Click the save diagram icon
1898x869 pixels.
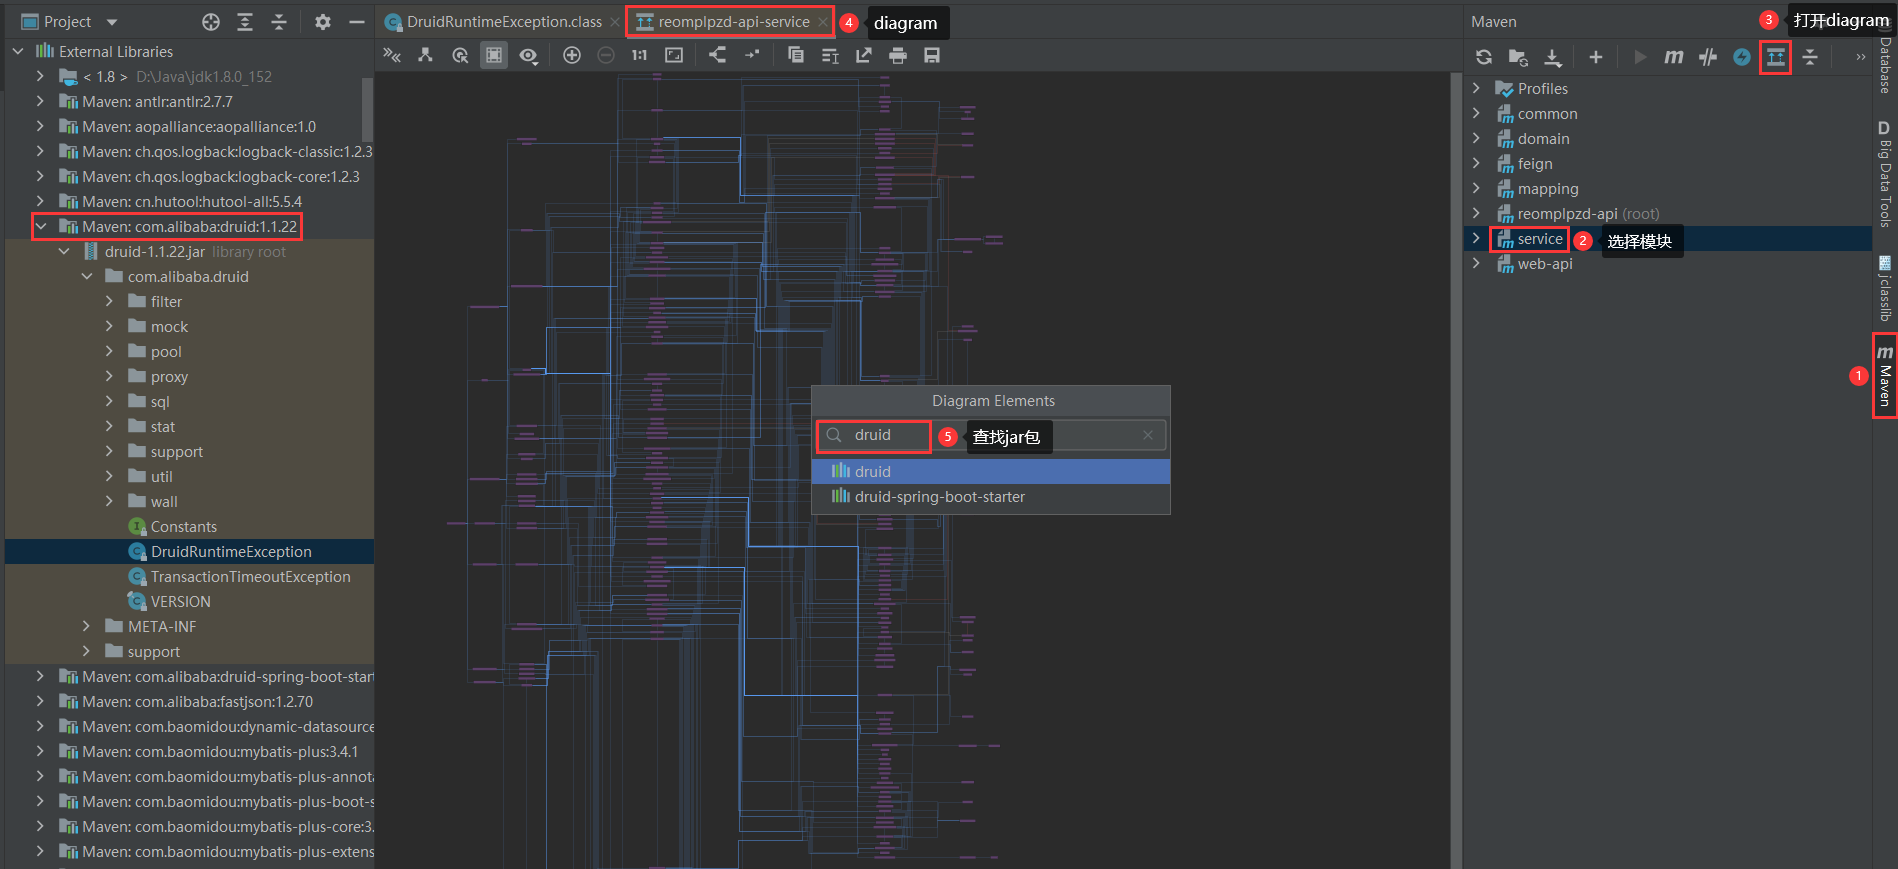pyautogui.click(x=932, y=55)
